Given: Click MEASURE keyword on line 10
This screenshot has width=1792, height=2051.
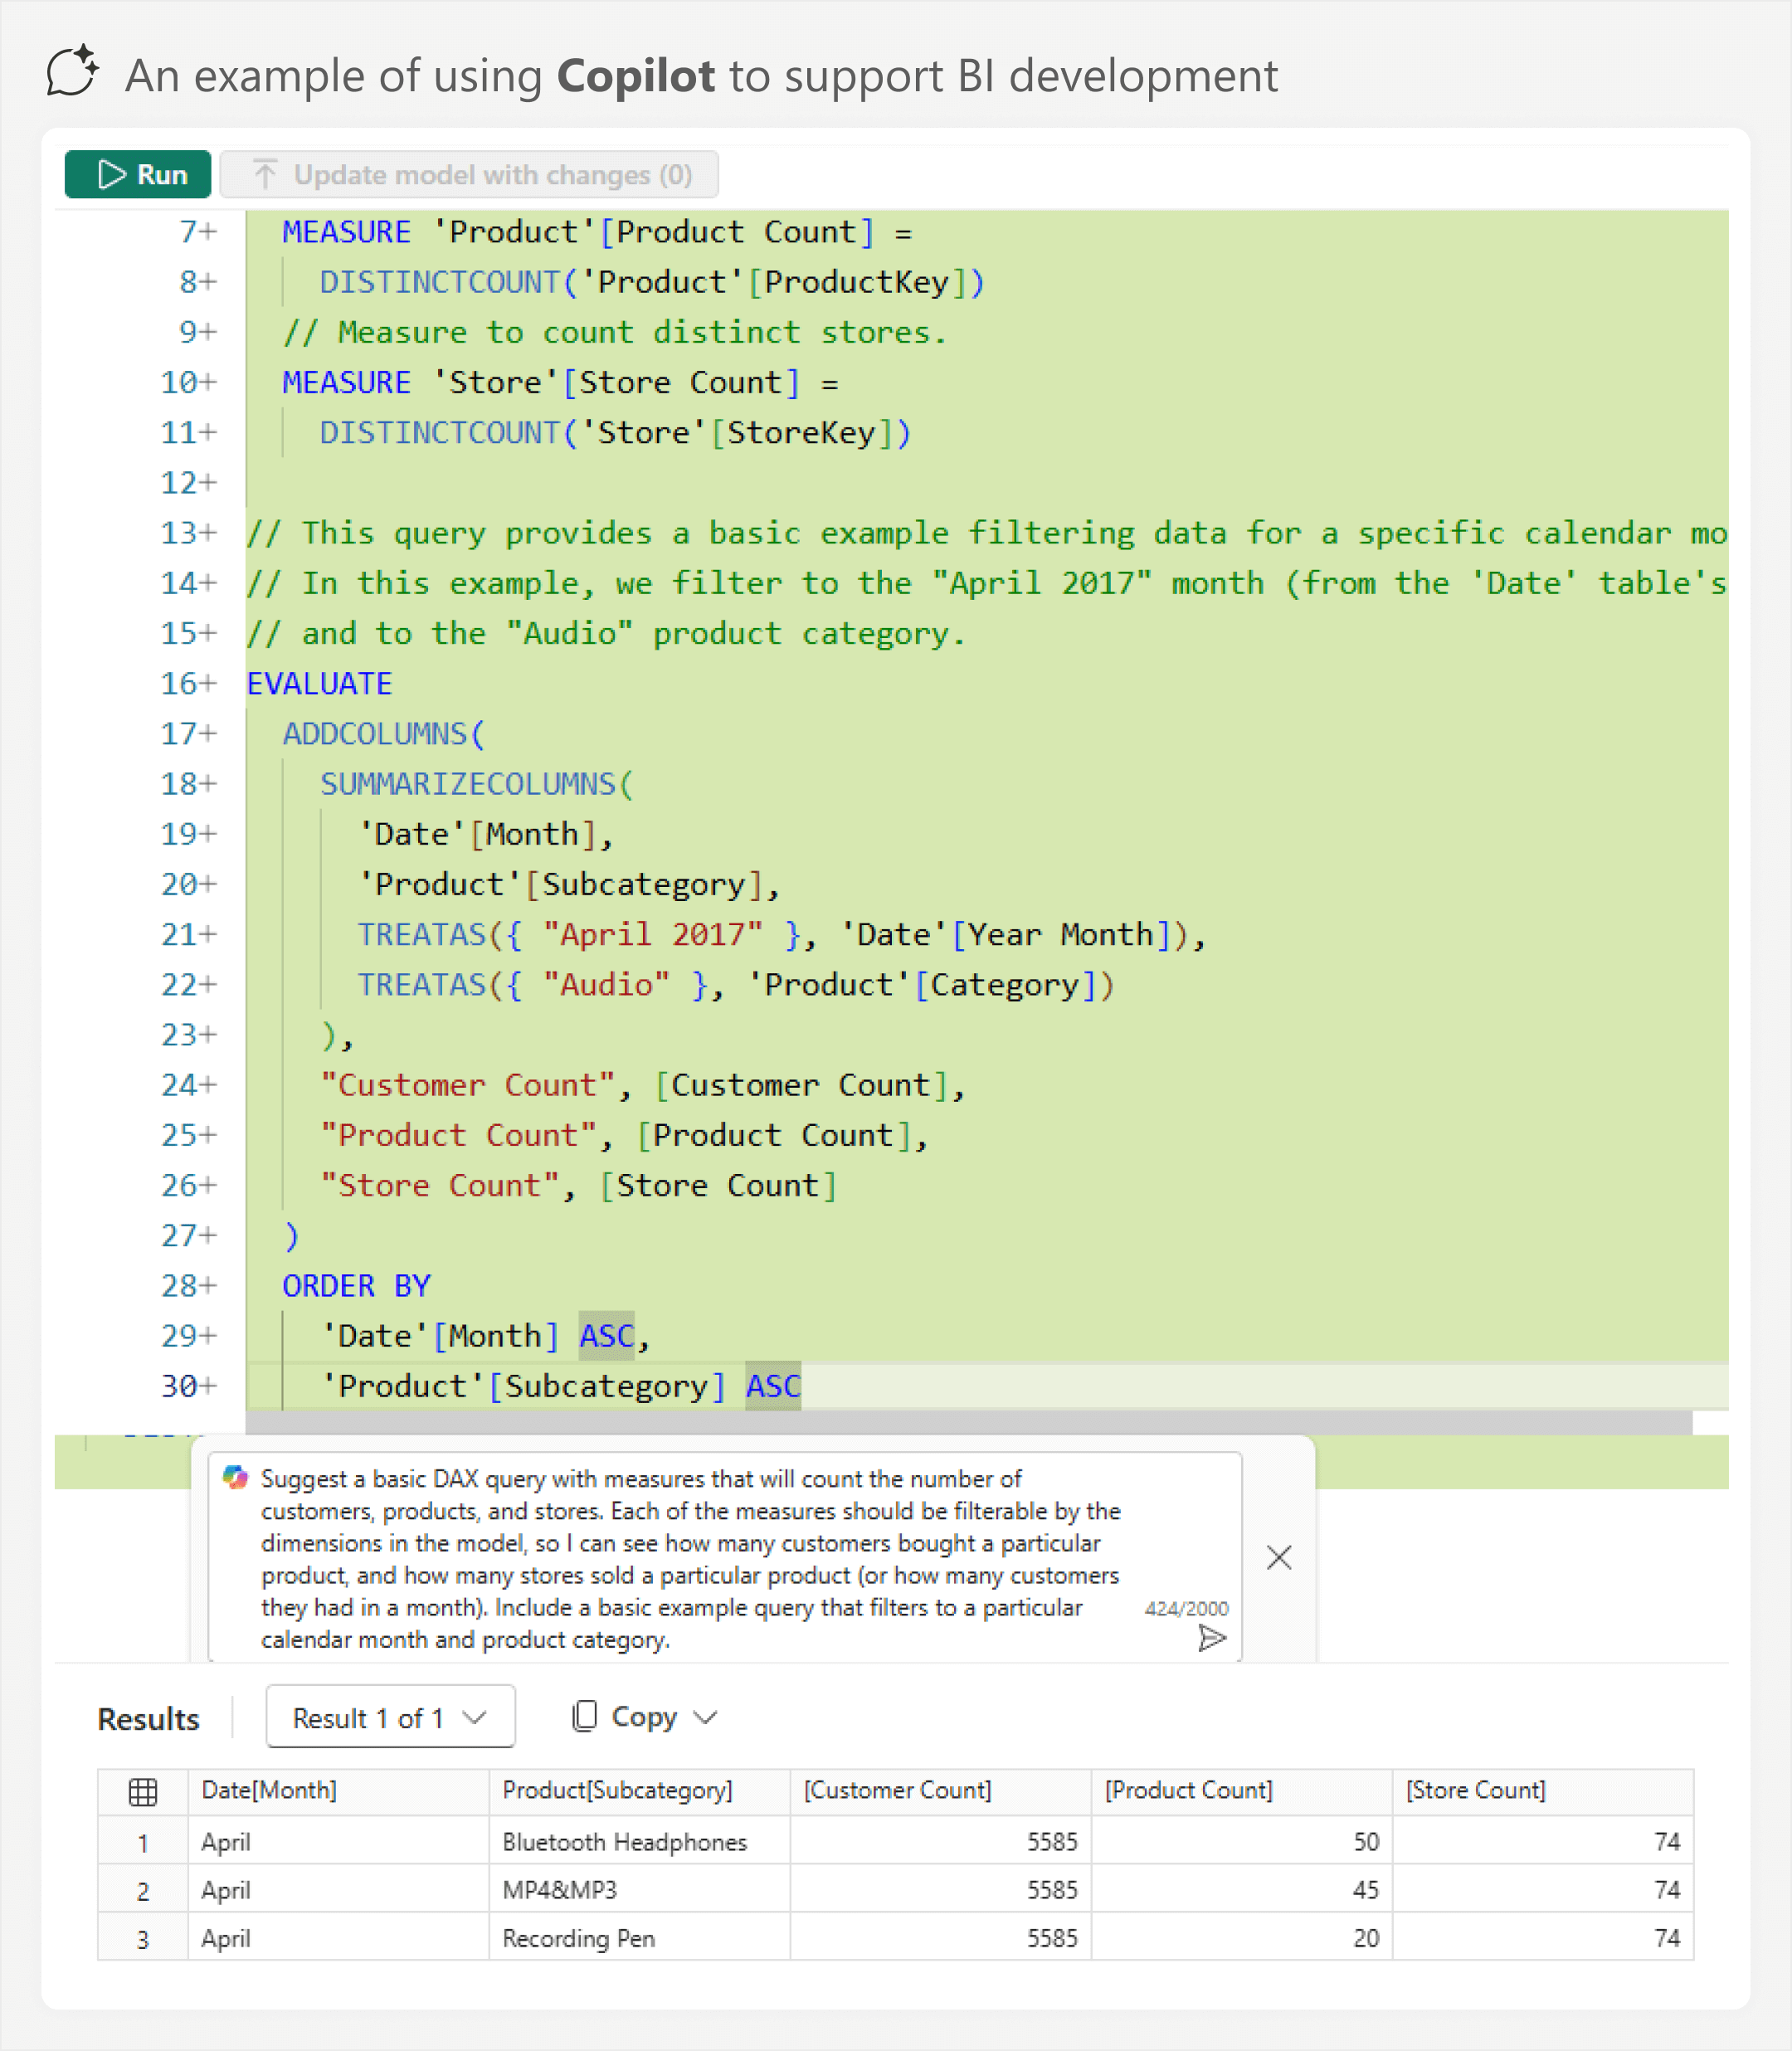Looking at the screenshot, I should click(346, 382).
